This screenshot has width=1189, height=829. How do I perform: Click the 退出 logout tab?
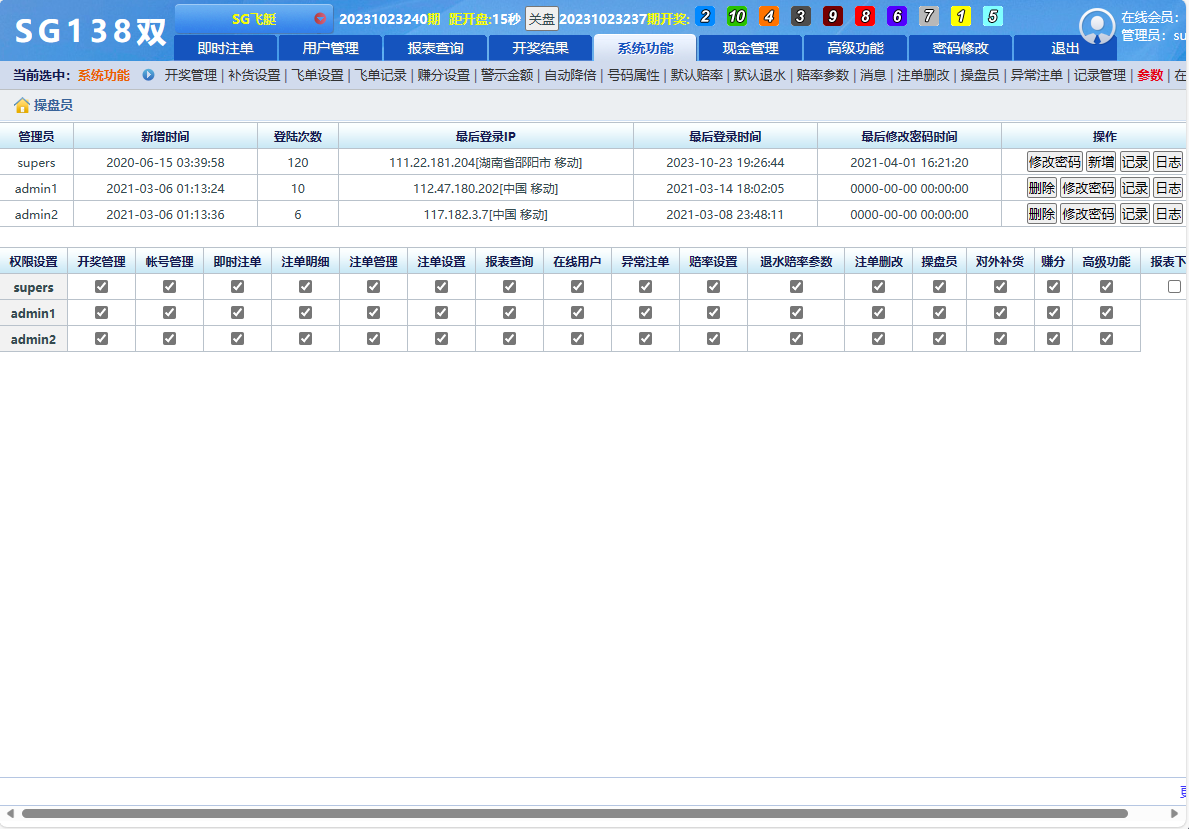pos(1065,48)
